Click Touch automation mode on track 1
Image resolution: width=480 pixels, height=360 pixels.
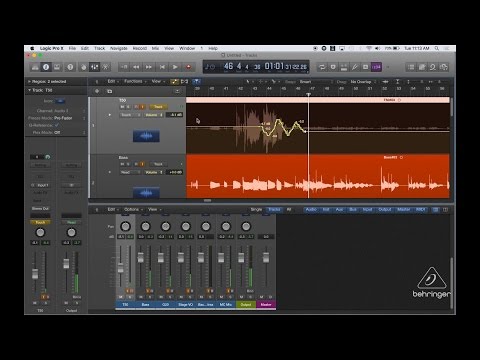click(130, 115)
